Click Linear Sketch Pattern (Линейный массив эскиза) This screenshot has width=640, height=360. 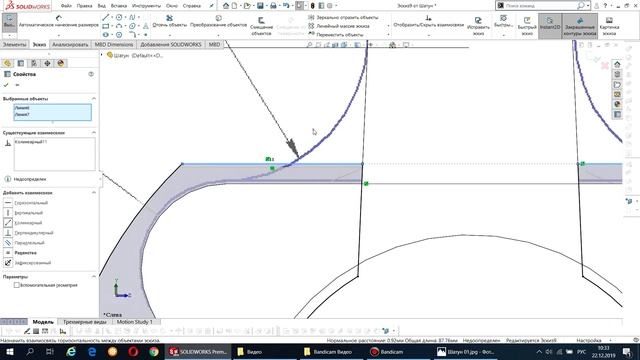[338, 26]
